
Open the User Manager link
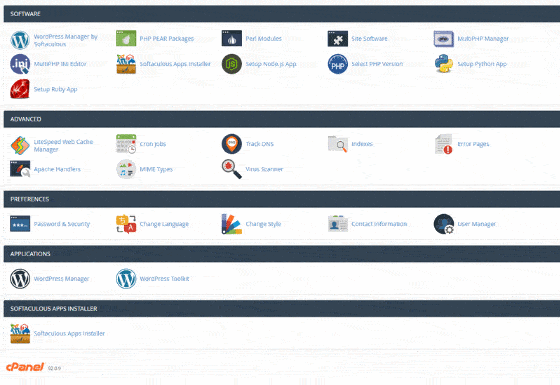477,224
